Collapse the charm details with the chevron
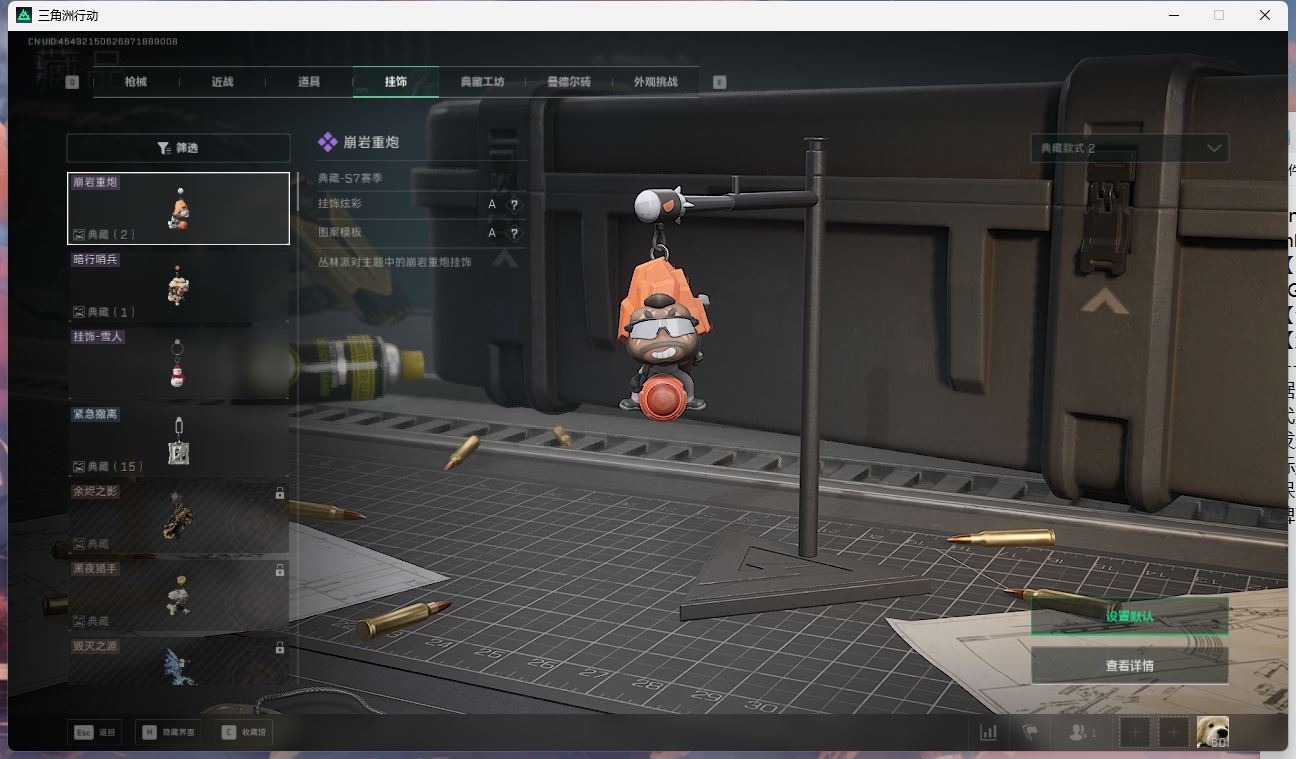This screenshot has height=759, width=1296. pos(505,260)
